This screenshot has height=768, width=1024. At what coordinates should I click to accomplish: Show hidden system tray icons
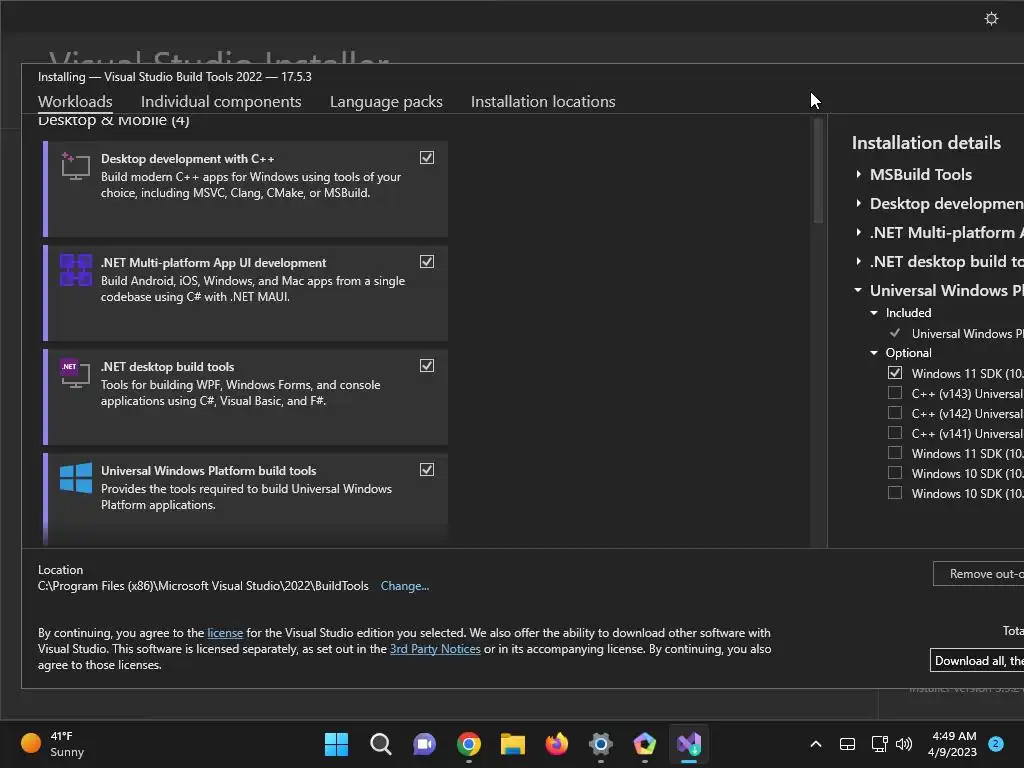816,744
